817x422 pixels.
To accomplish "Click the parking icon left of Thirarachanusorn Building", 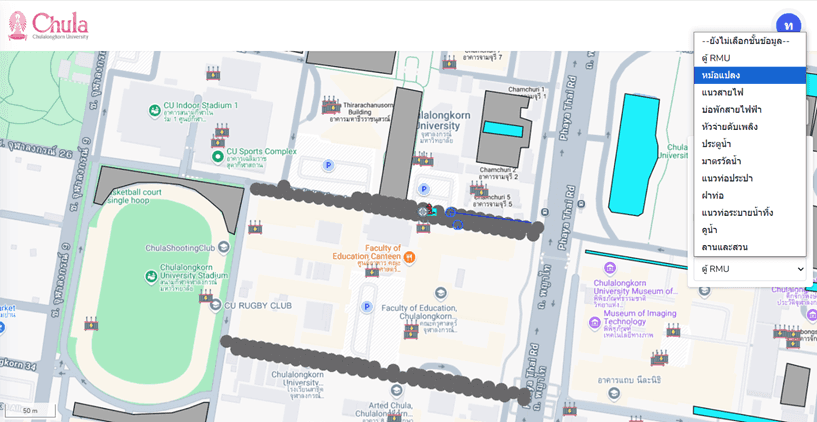I will [328, 166].
